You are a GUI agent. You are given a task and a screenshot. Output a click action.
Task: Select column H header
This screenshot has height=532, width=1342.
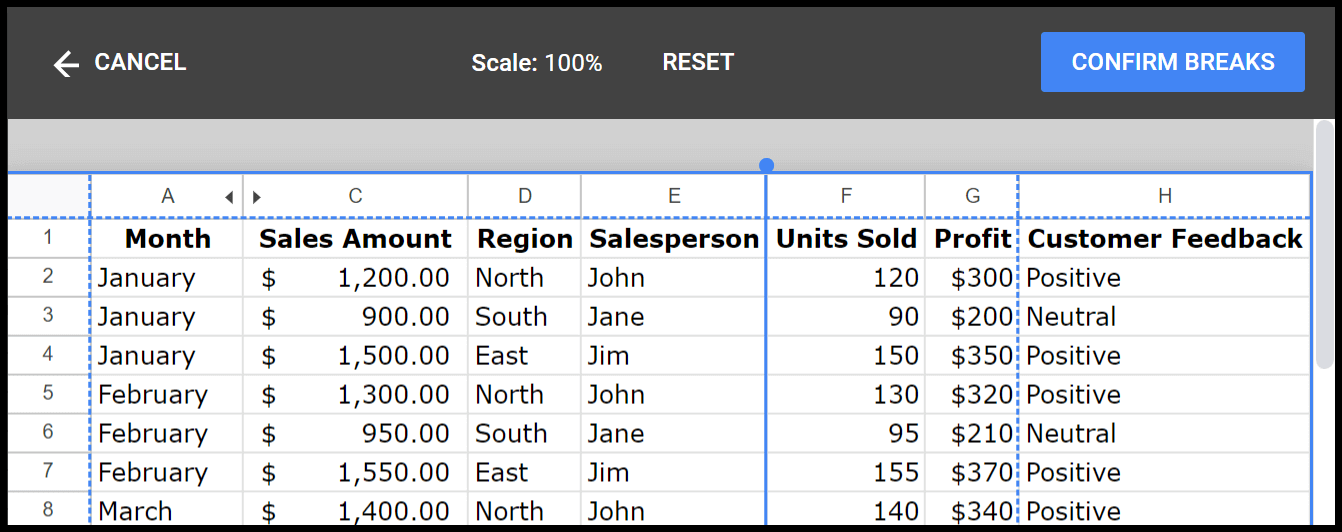pos(1164,197)
